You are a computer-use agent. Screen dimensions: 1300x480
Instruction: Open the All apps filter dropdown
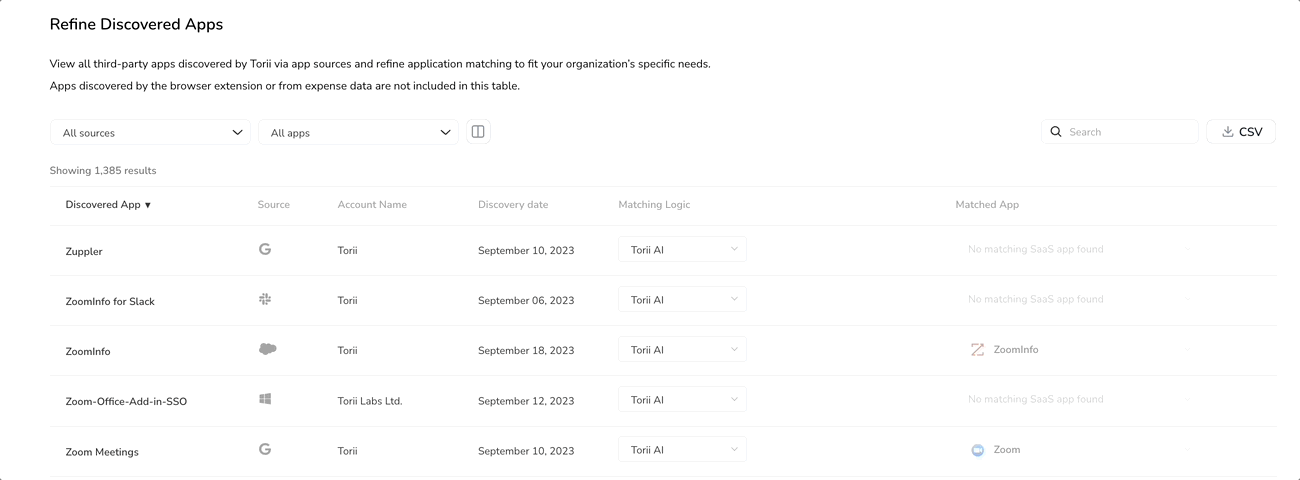[358, 132]
